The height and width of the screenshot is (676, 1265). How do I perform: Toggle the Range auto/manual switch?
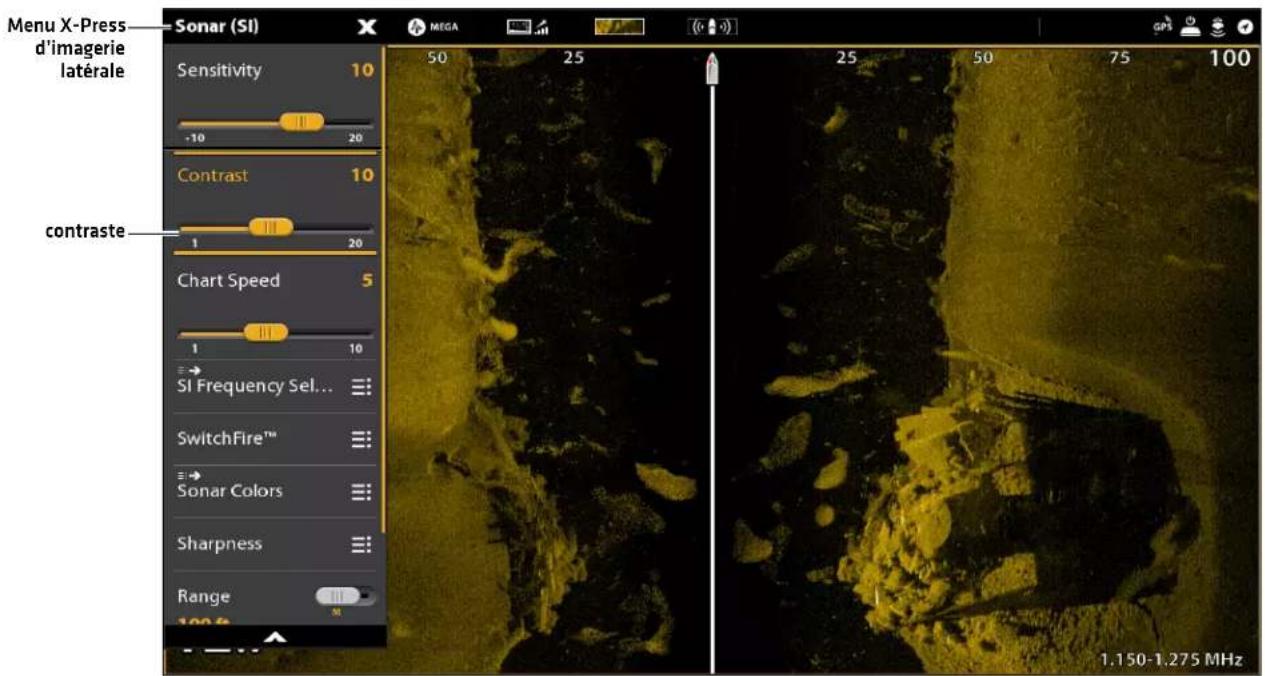coord(346,596)
